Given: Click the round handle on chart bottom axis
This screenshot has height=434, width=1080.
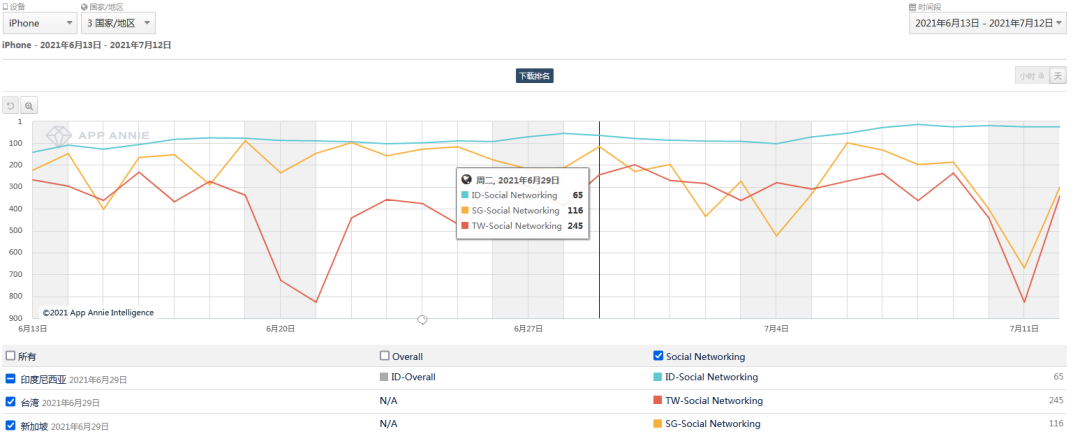Looking at the screenshot, I should [x=422, y=319].
